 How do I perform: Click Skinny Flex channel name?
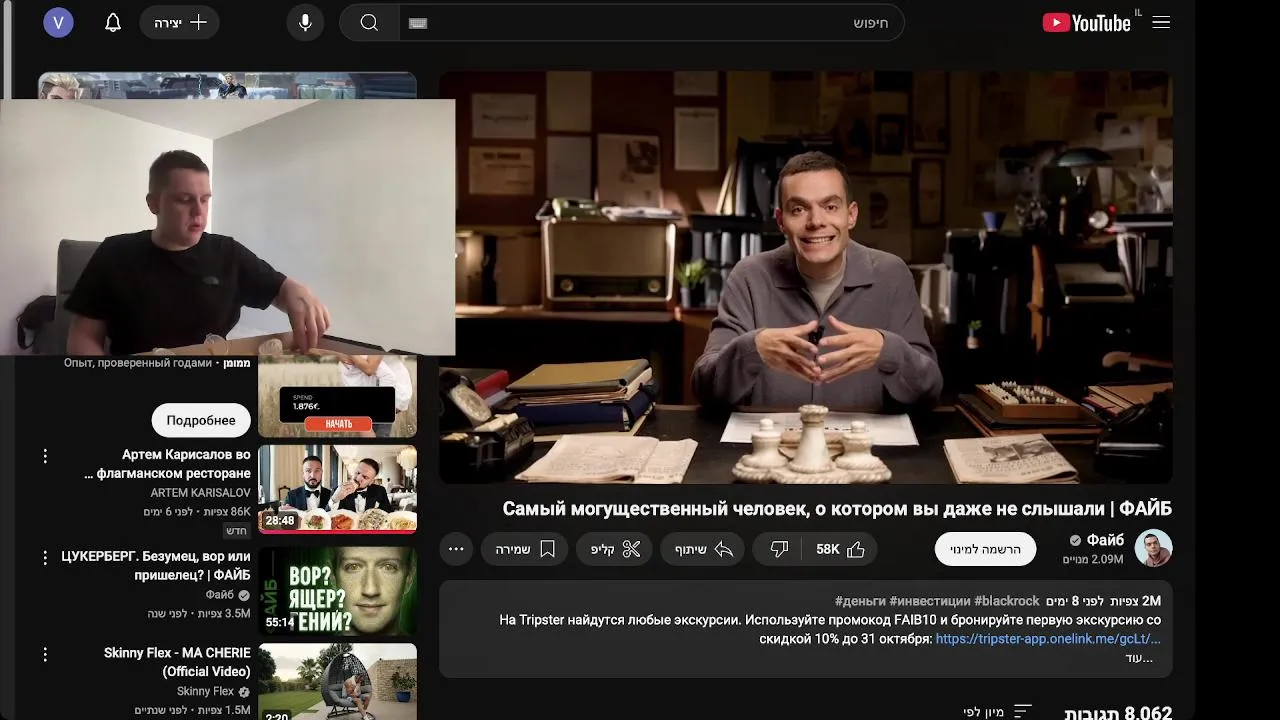pos(205,691)
